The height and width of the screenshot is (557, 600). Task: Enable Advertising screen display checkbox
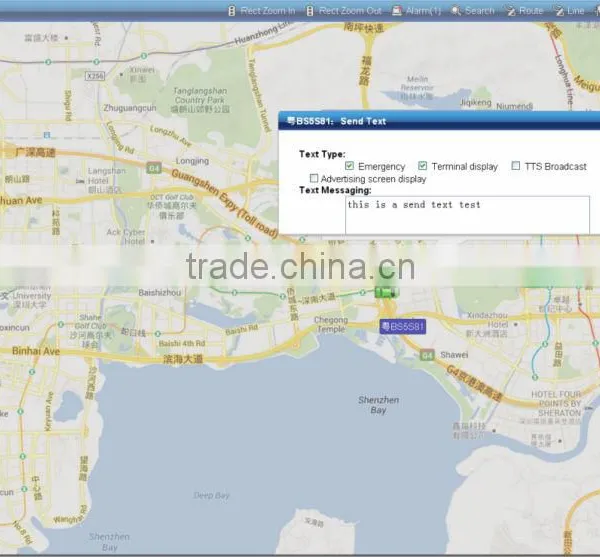[314, 178]
